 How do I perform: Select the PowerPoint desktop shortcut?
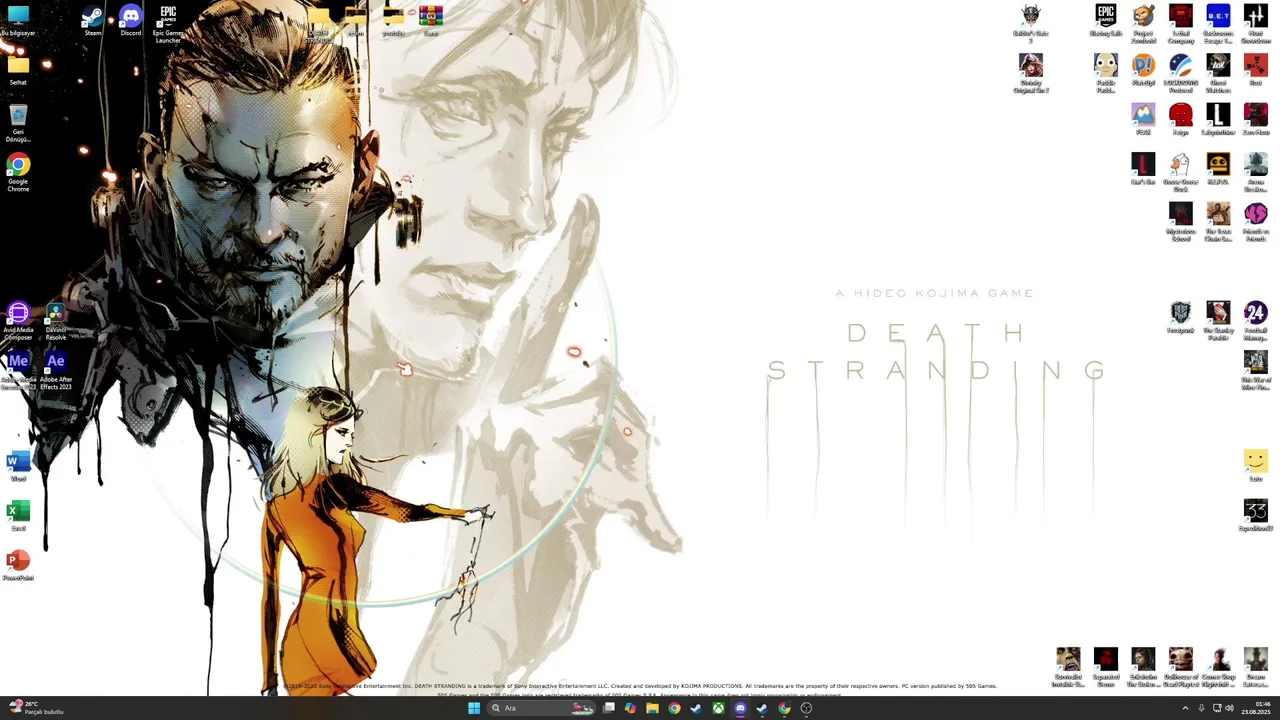[x=18, y=565]
